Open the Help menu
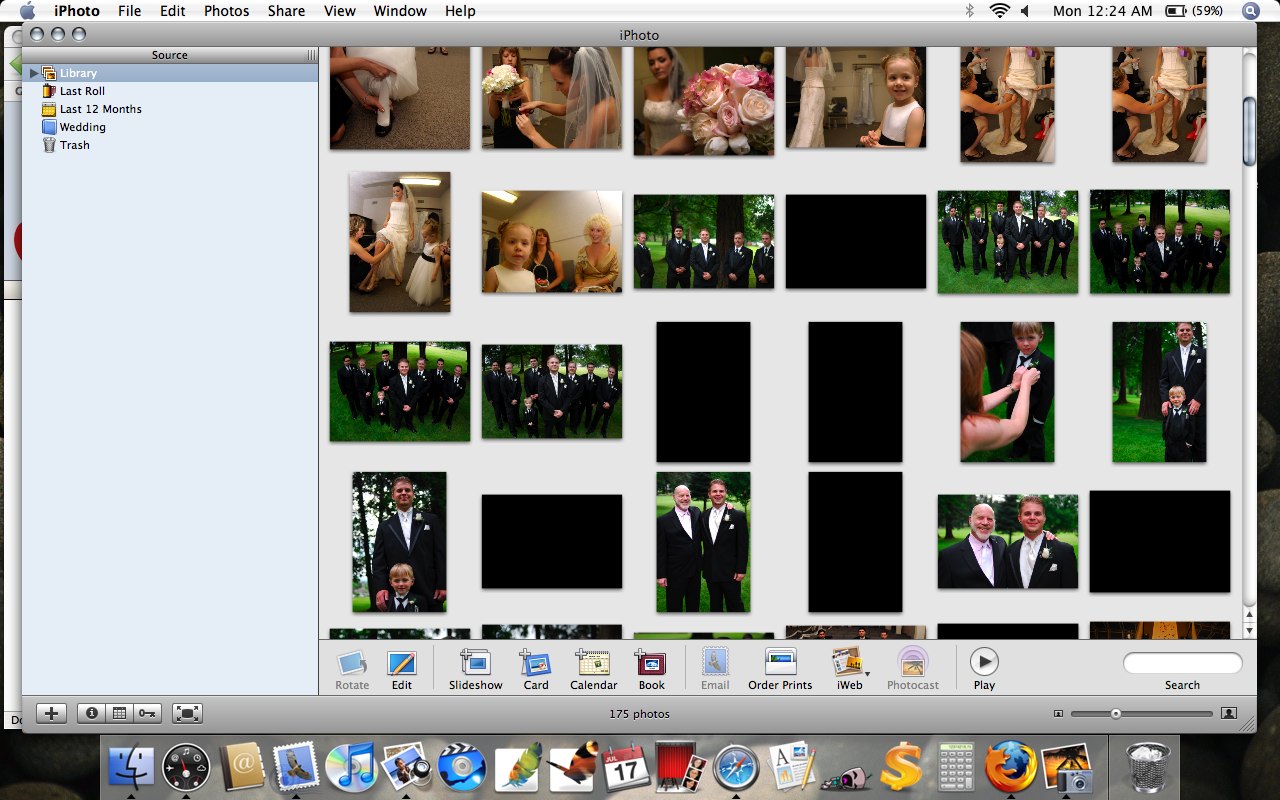Image resolution: width=1280 pixels, height=800 pixels. point(460,11)
